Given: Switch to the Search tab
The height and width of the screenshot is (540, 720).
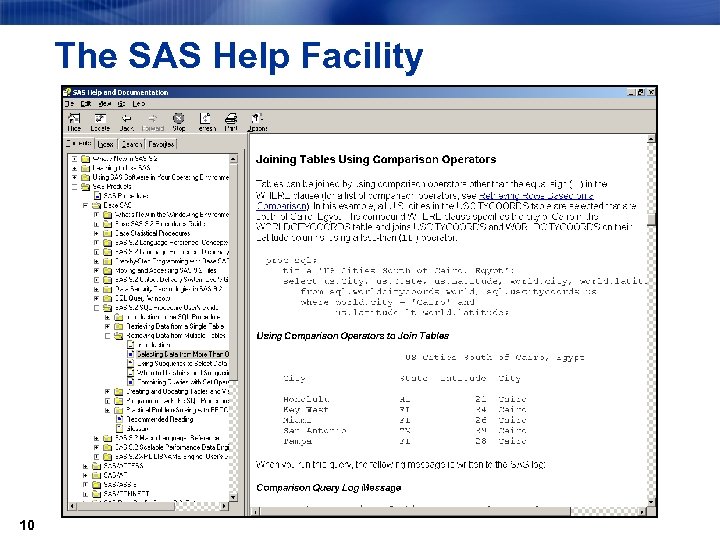Looking at the screenshot, I should tap(131, 144).
